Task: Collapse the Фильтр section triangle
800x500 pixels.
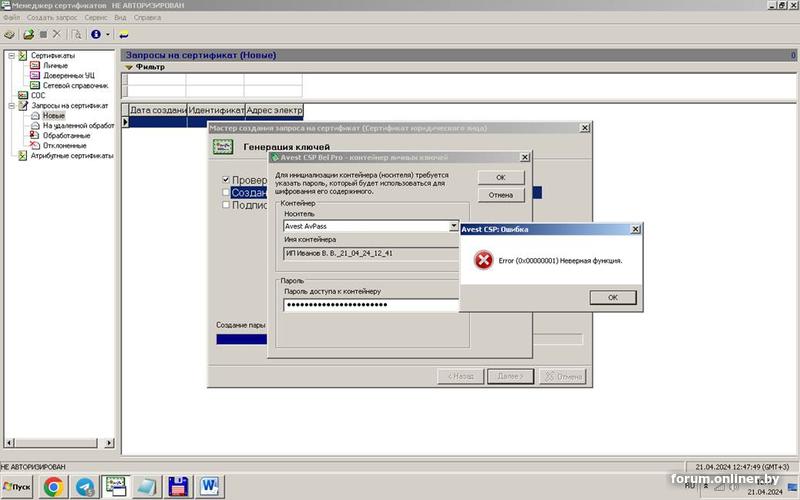Action: coord(129,67)
